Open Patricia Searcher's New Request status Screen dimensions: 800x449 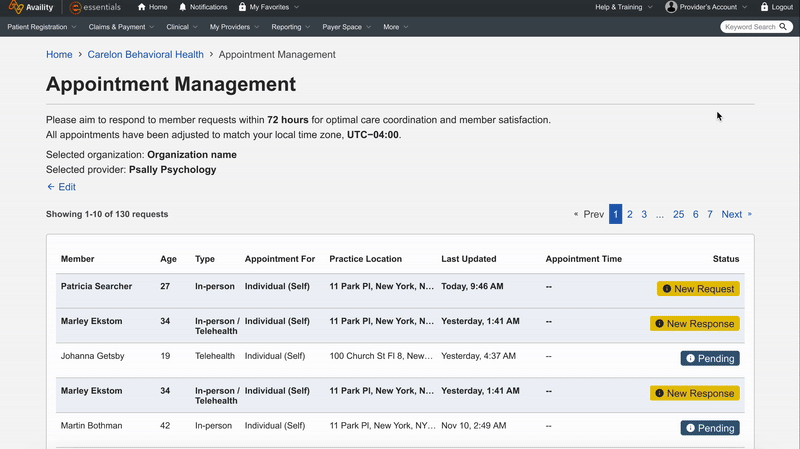(698, 289)
